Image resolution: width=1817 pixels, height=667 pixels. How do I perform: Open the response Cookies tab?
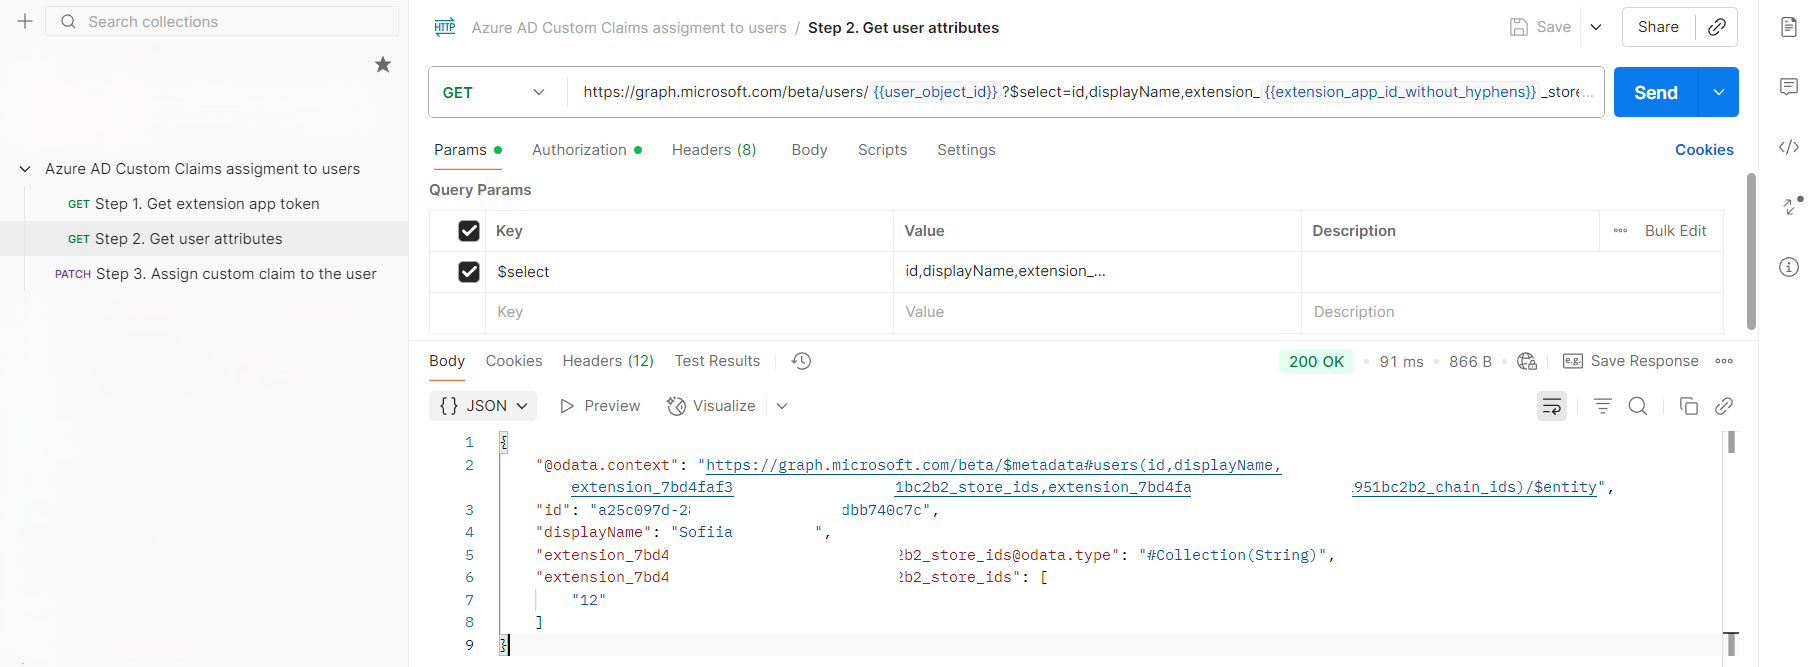[x=514, y=361]
